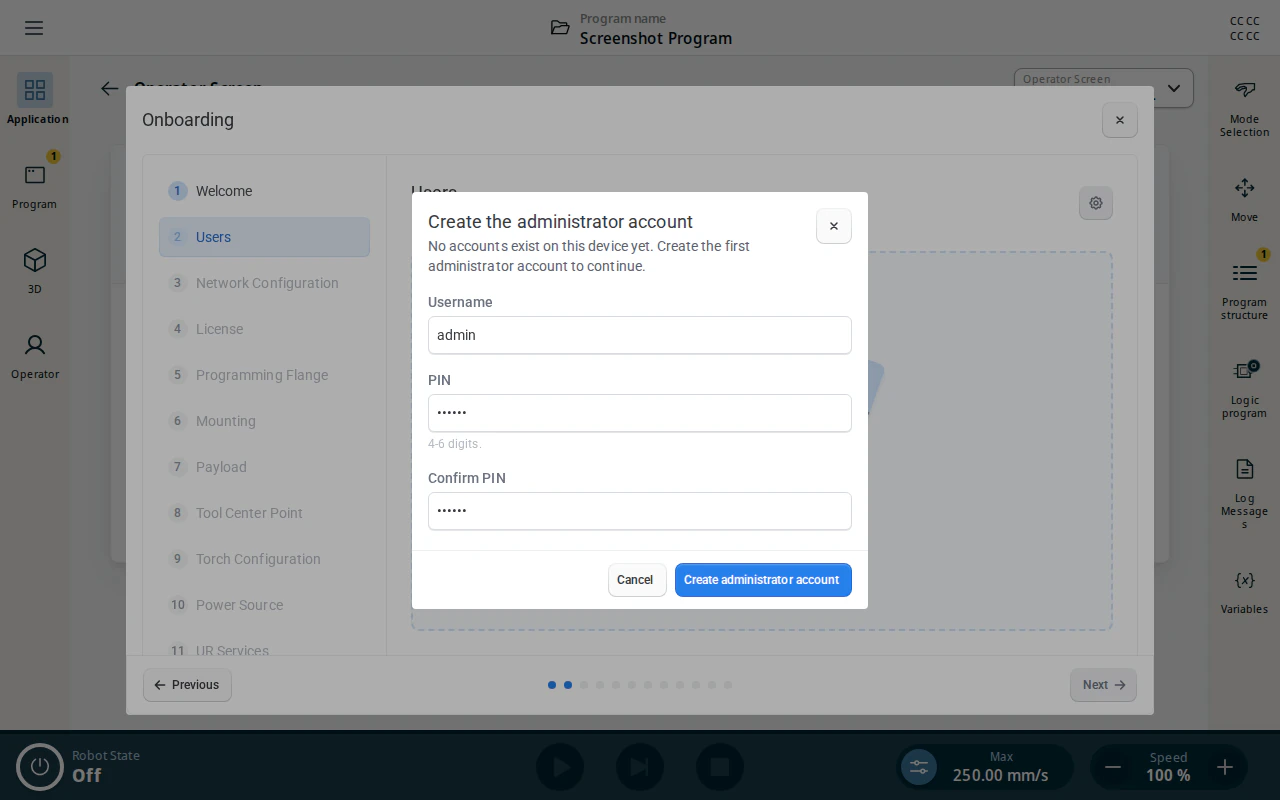Select the Programming Flange step
The height and width of the screenshot is (800, 1280).
264,375
